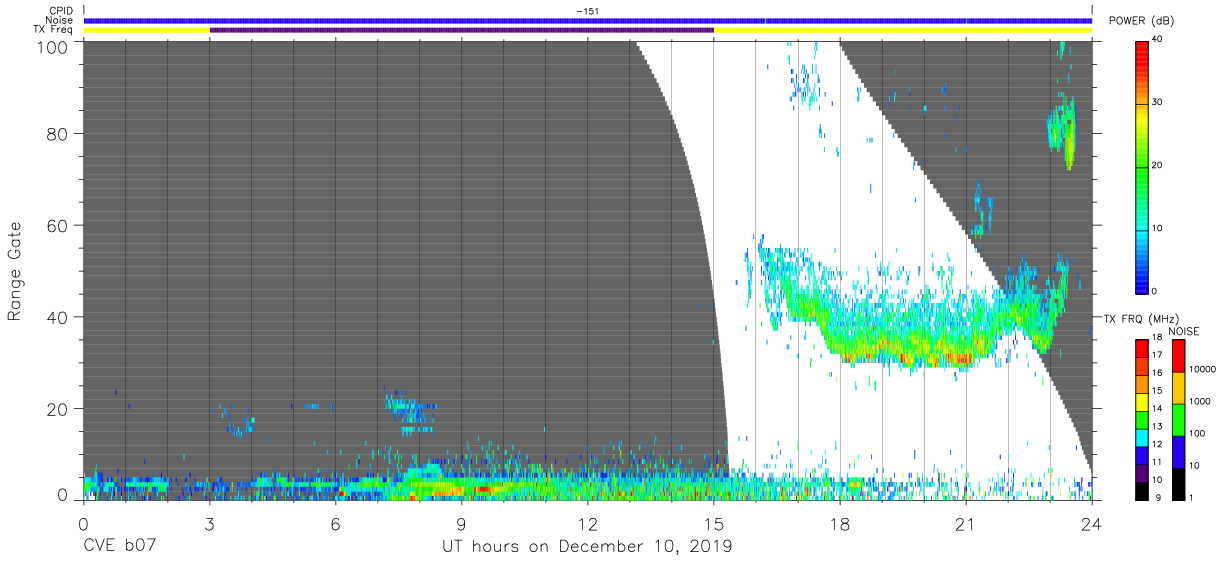The height and width of the screenshot is (567, 1228).
Task: Click x-axis tick label '3'
Action: pyautogui.click(x=209, y=523)
